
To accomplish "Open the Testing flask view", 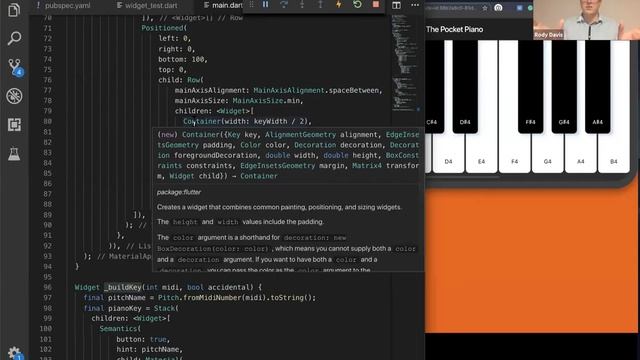I will (x=14, y=153).
